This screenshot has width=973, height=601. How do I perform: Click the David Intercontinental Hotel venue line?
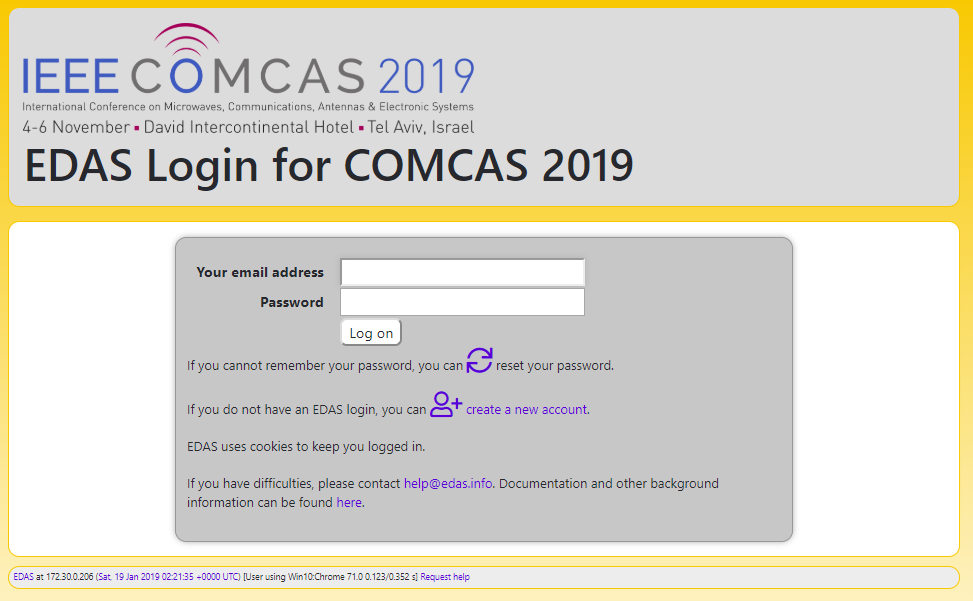pyautogui.click(x=248, y=127)
